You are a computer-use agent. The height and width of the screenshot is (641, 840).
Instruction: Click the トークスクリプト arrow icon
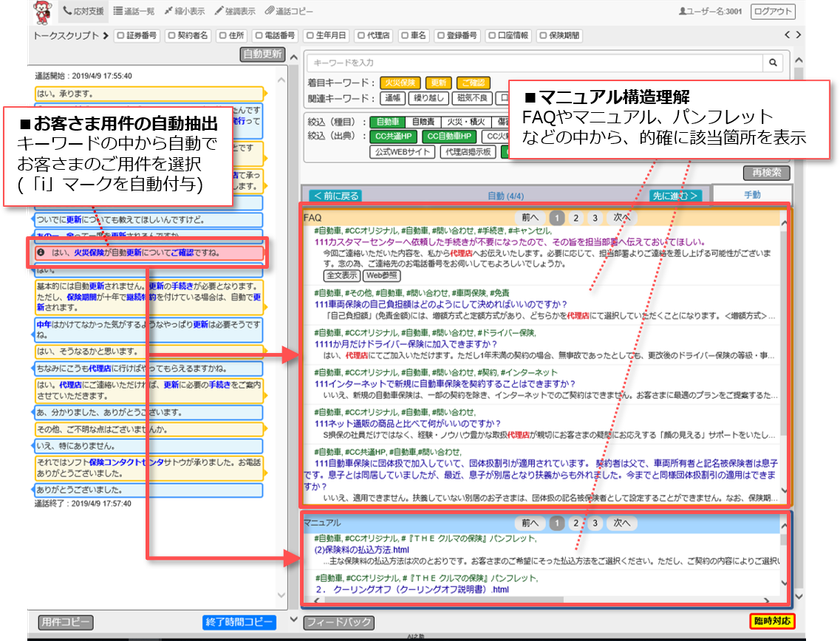coord(105,33)
